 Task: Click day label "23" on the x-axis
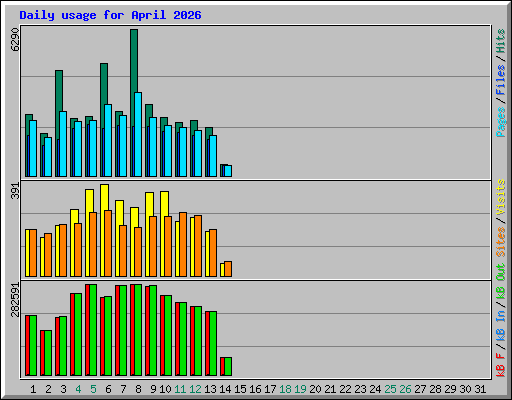tap(360, 389)
